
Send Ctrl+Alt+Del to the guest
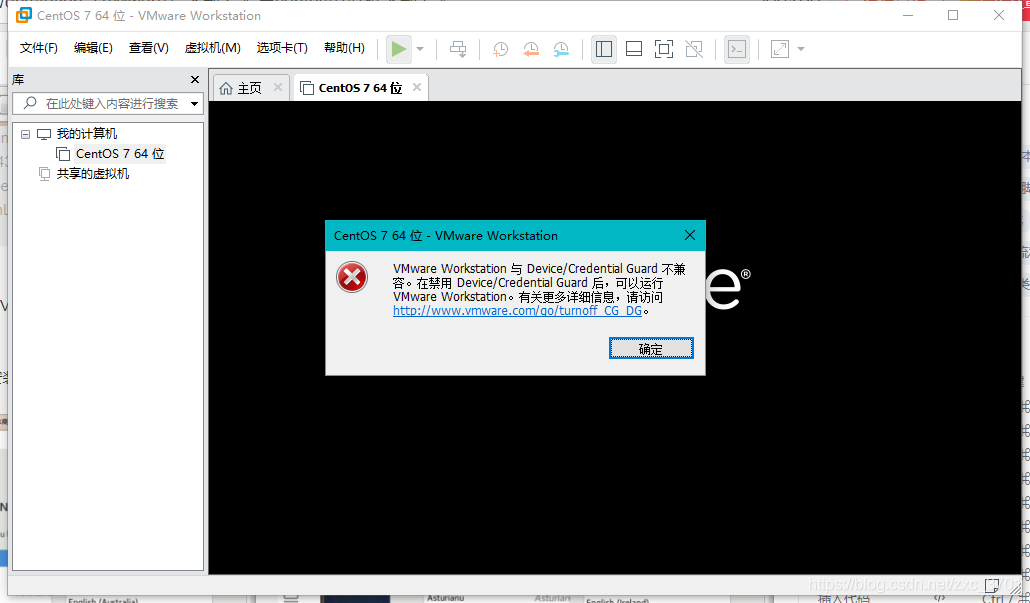pos(458,48)
